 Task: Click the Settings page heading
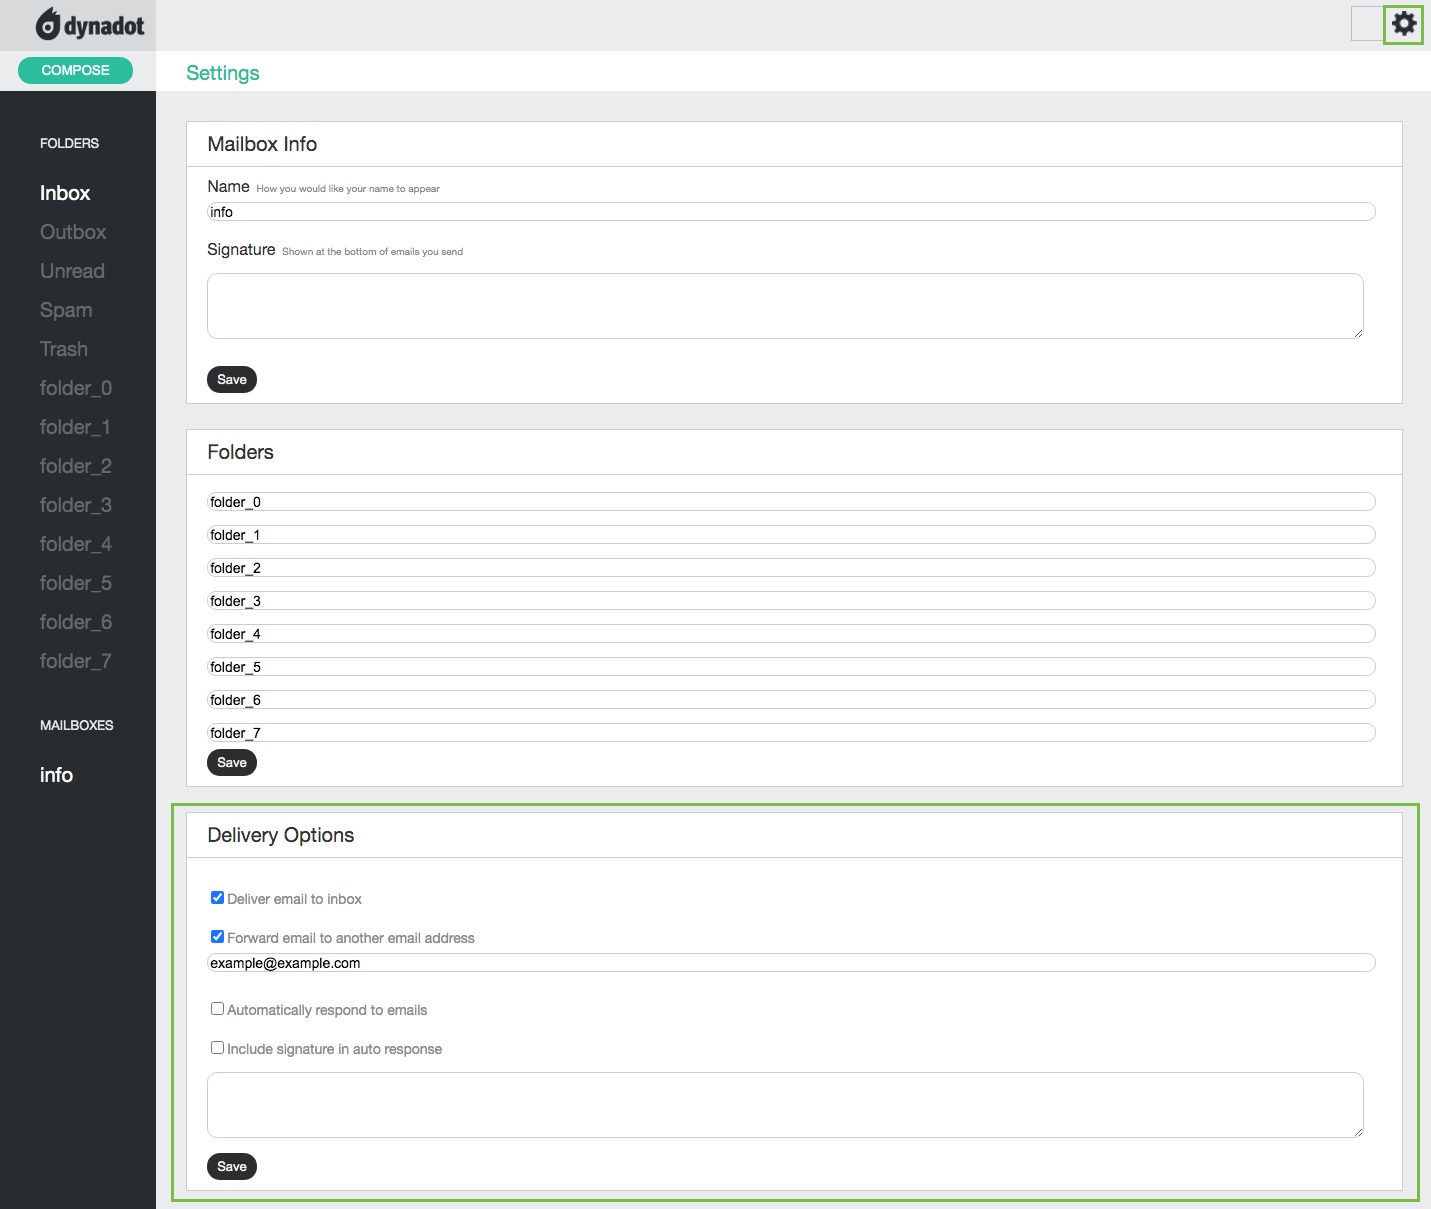pyautogui.click(x=222, y=72)
